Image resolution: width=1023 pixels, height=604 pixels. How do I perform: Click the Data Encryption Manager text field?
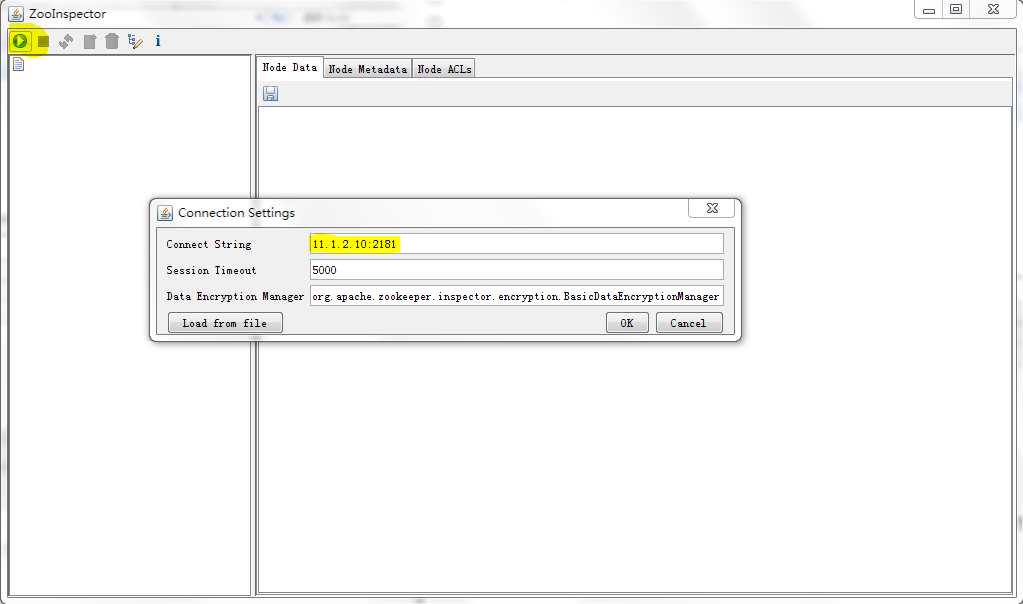click(x=516, y=296)
